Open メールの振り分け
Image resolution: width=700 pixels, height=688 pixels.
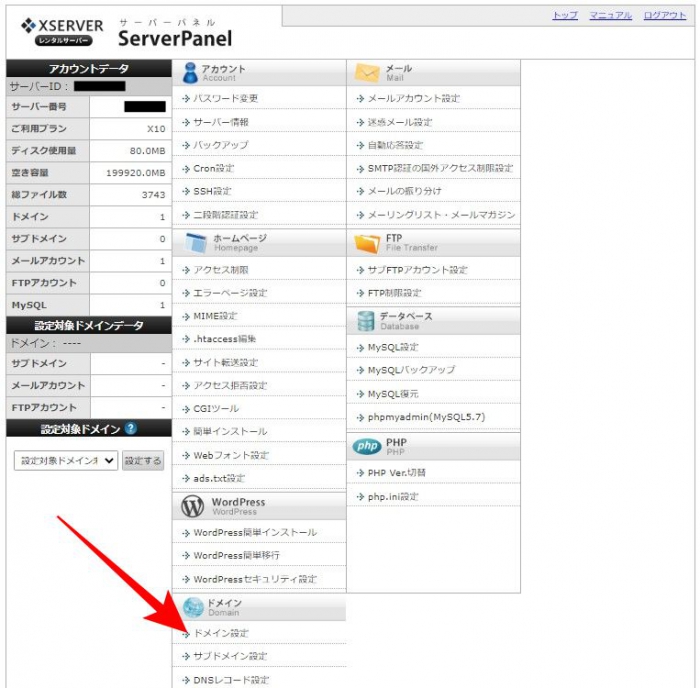pyautogui.click(x=404, y=191)
